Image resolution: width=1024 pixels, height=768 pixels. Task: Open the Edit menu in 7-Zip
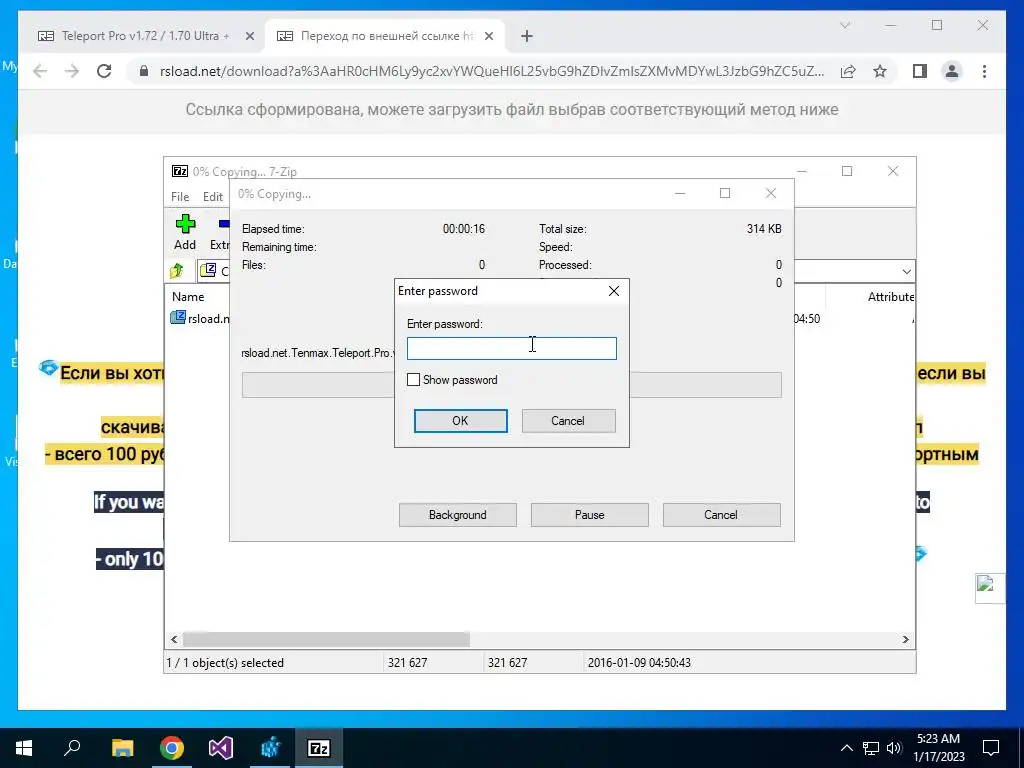213,197
